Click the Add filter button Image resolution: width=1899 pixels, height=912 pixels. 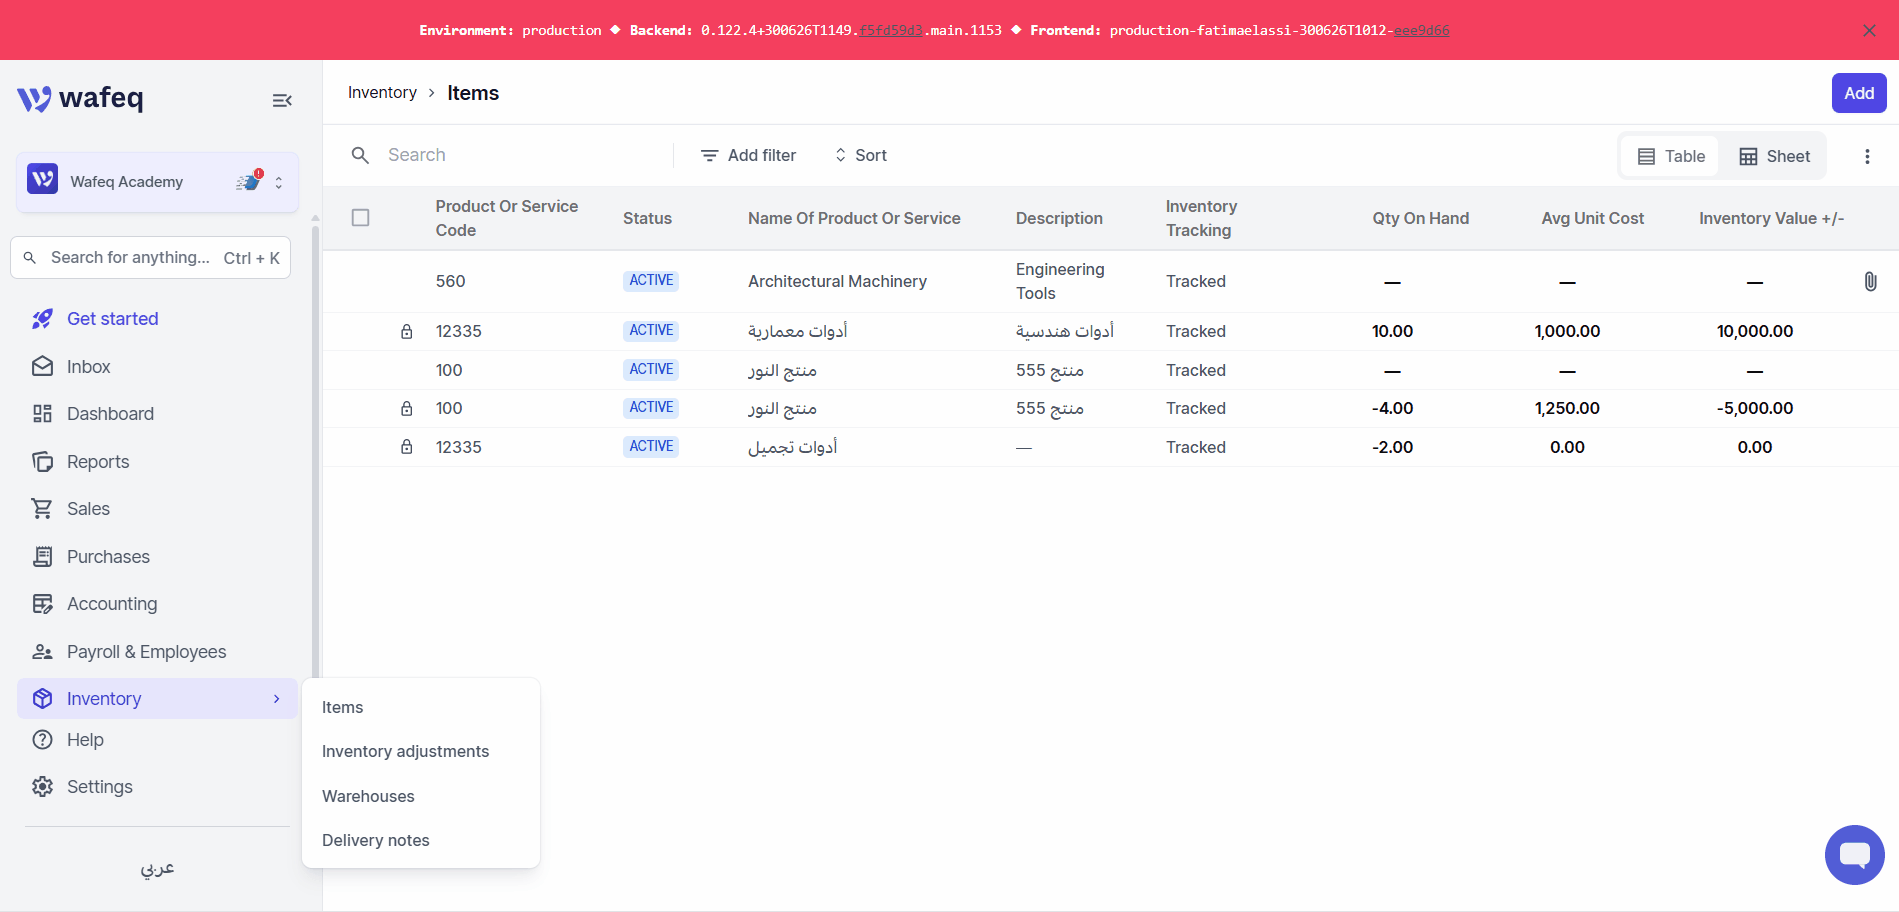pos(748,156)
